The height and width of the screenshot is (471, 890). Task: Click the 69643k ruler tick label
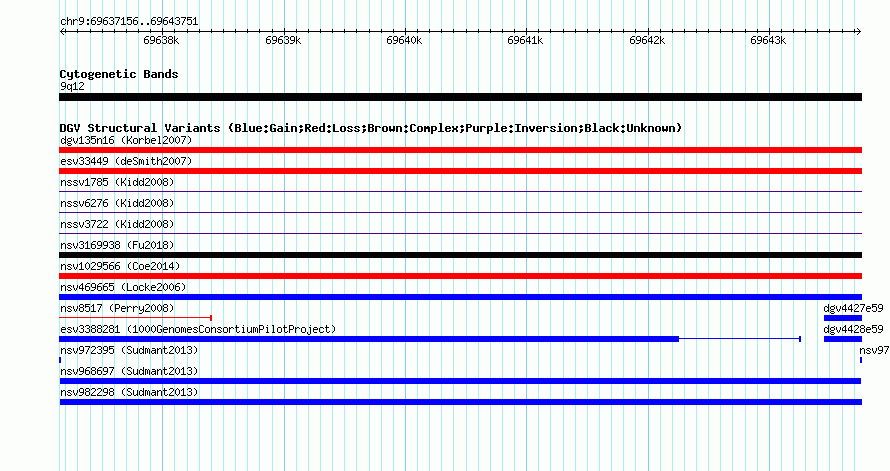pyautogui.click(x=768, y=40)
